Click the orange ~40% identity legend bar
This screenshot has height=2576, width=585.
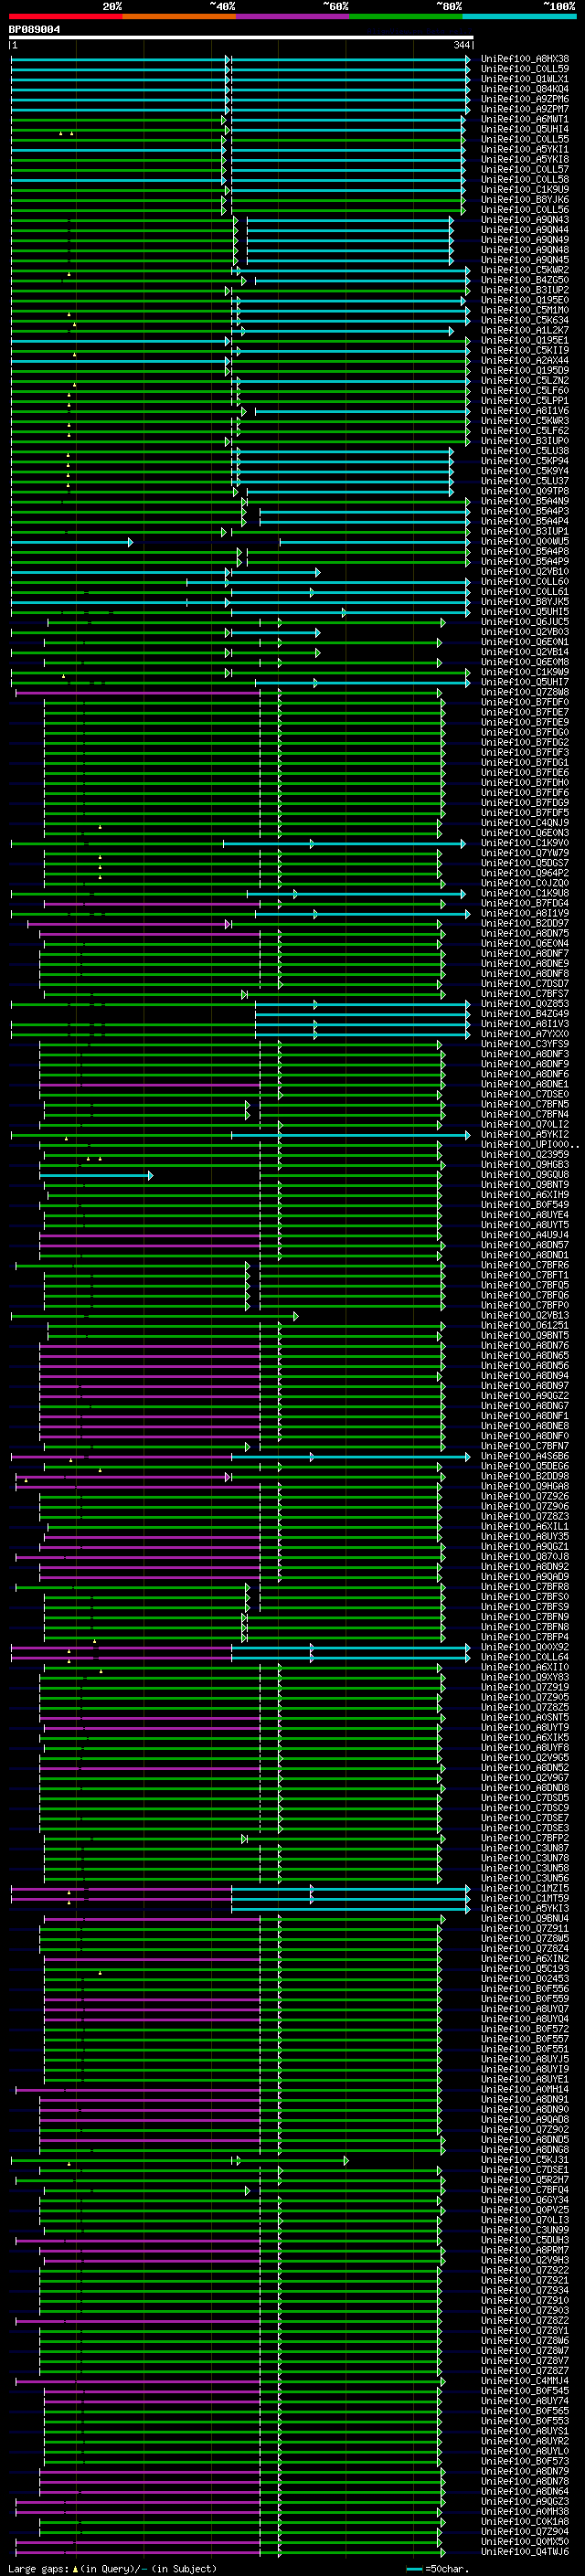(179, 17)
